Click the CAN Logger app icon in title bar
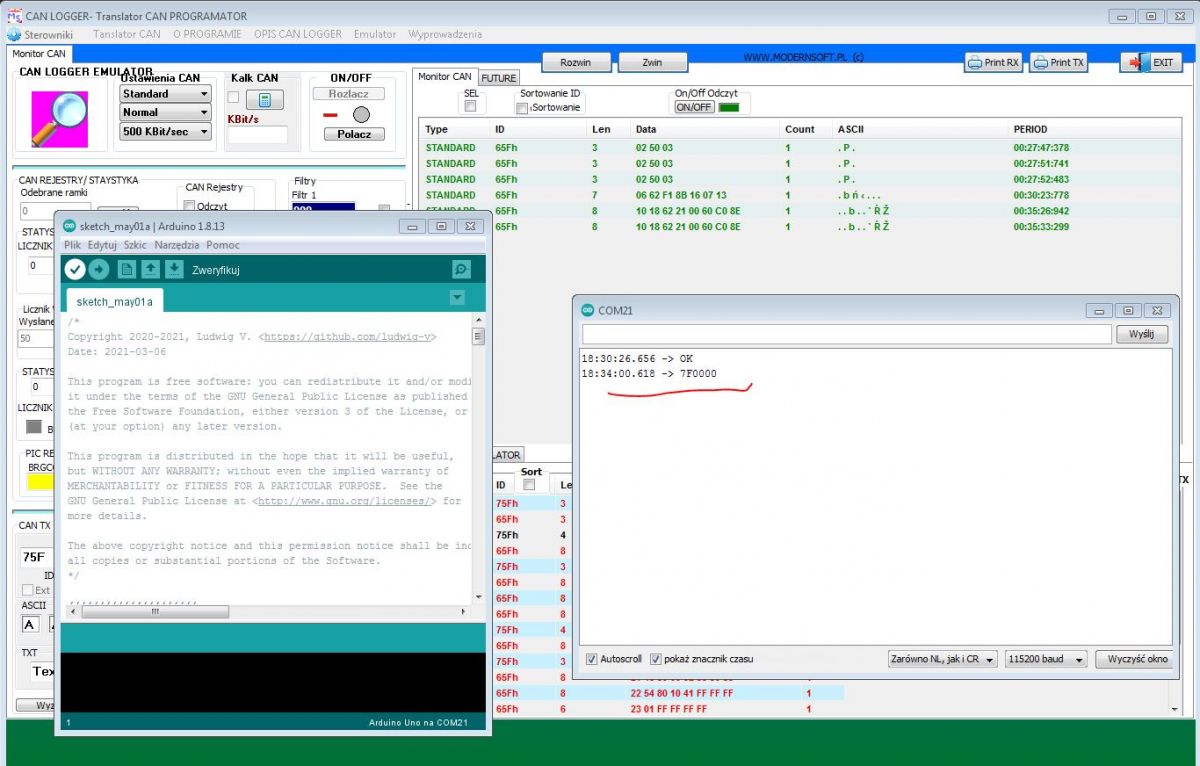The width and height of the screenshot is (1200, 766). tap(15, 16)
